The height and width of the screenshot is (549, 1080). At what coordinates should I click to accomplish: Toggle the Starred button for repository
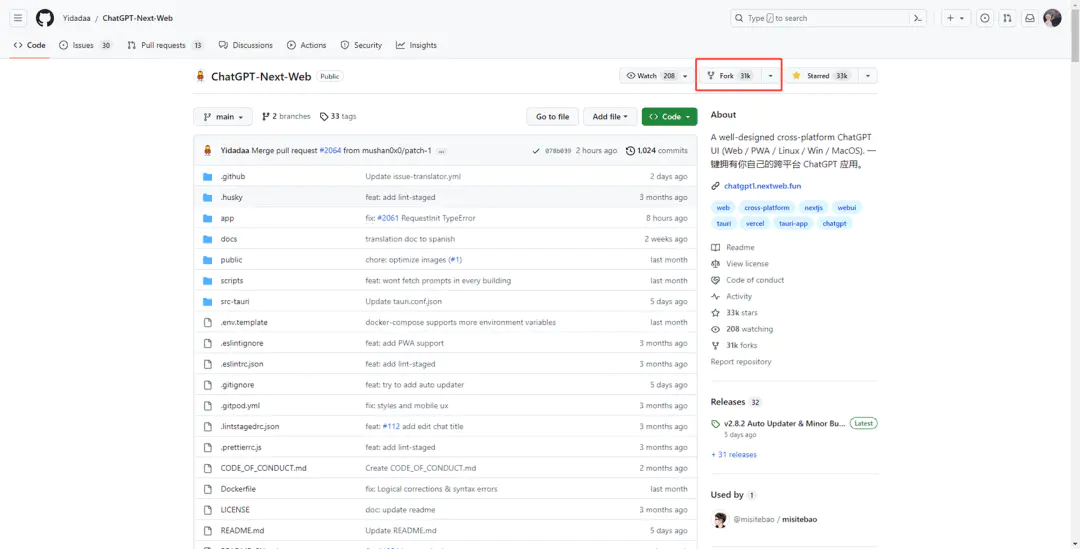coord(820,76)
